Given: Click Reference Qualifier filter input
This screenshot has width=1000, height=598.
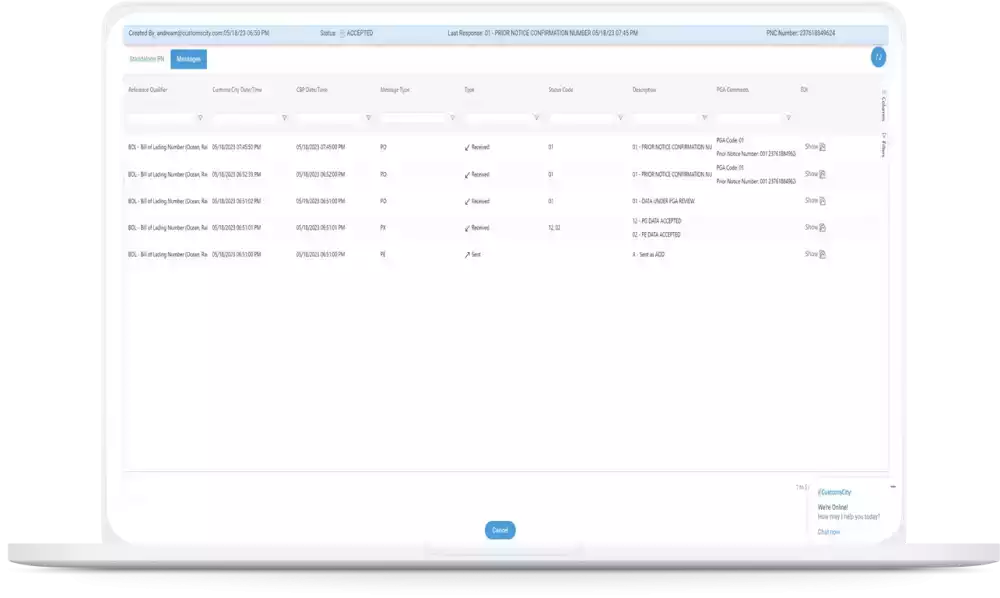Looking at the screenshot, I should click(161, 118).
